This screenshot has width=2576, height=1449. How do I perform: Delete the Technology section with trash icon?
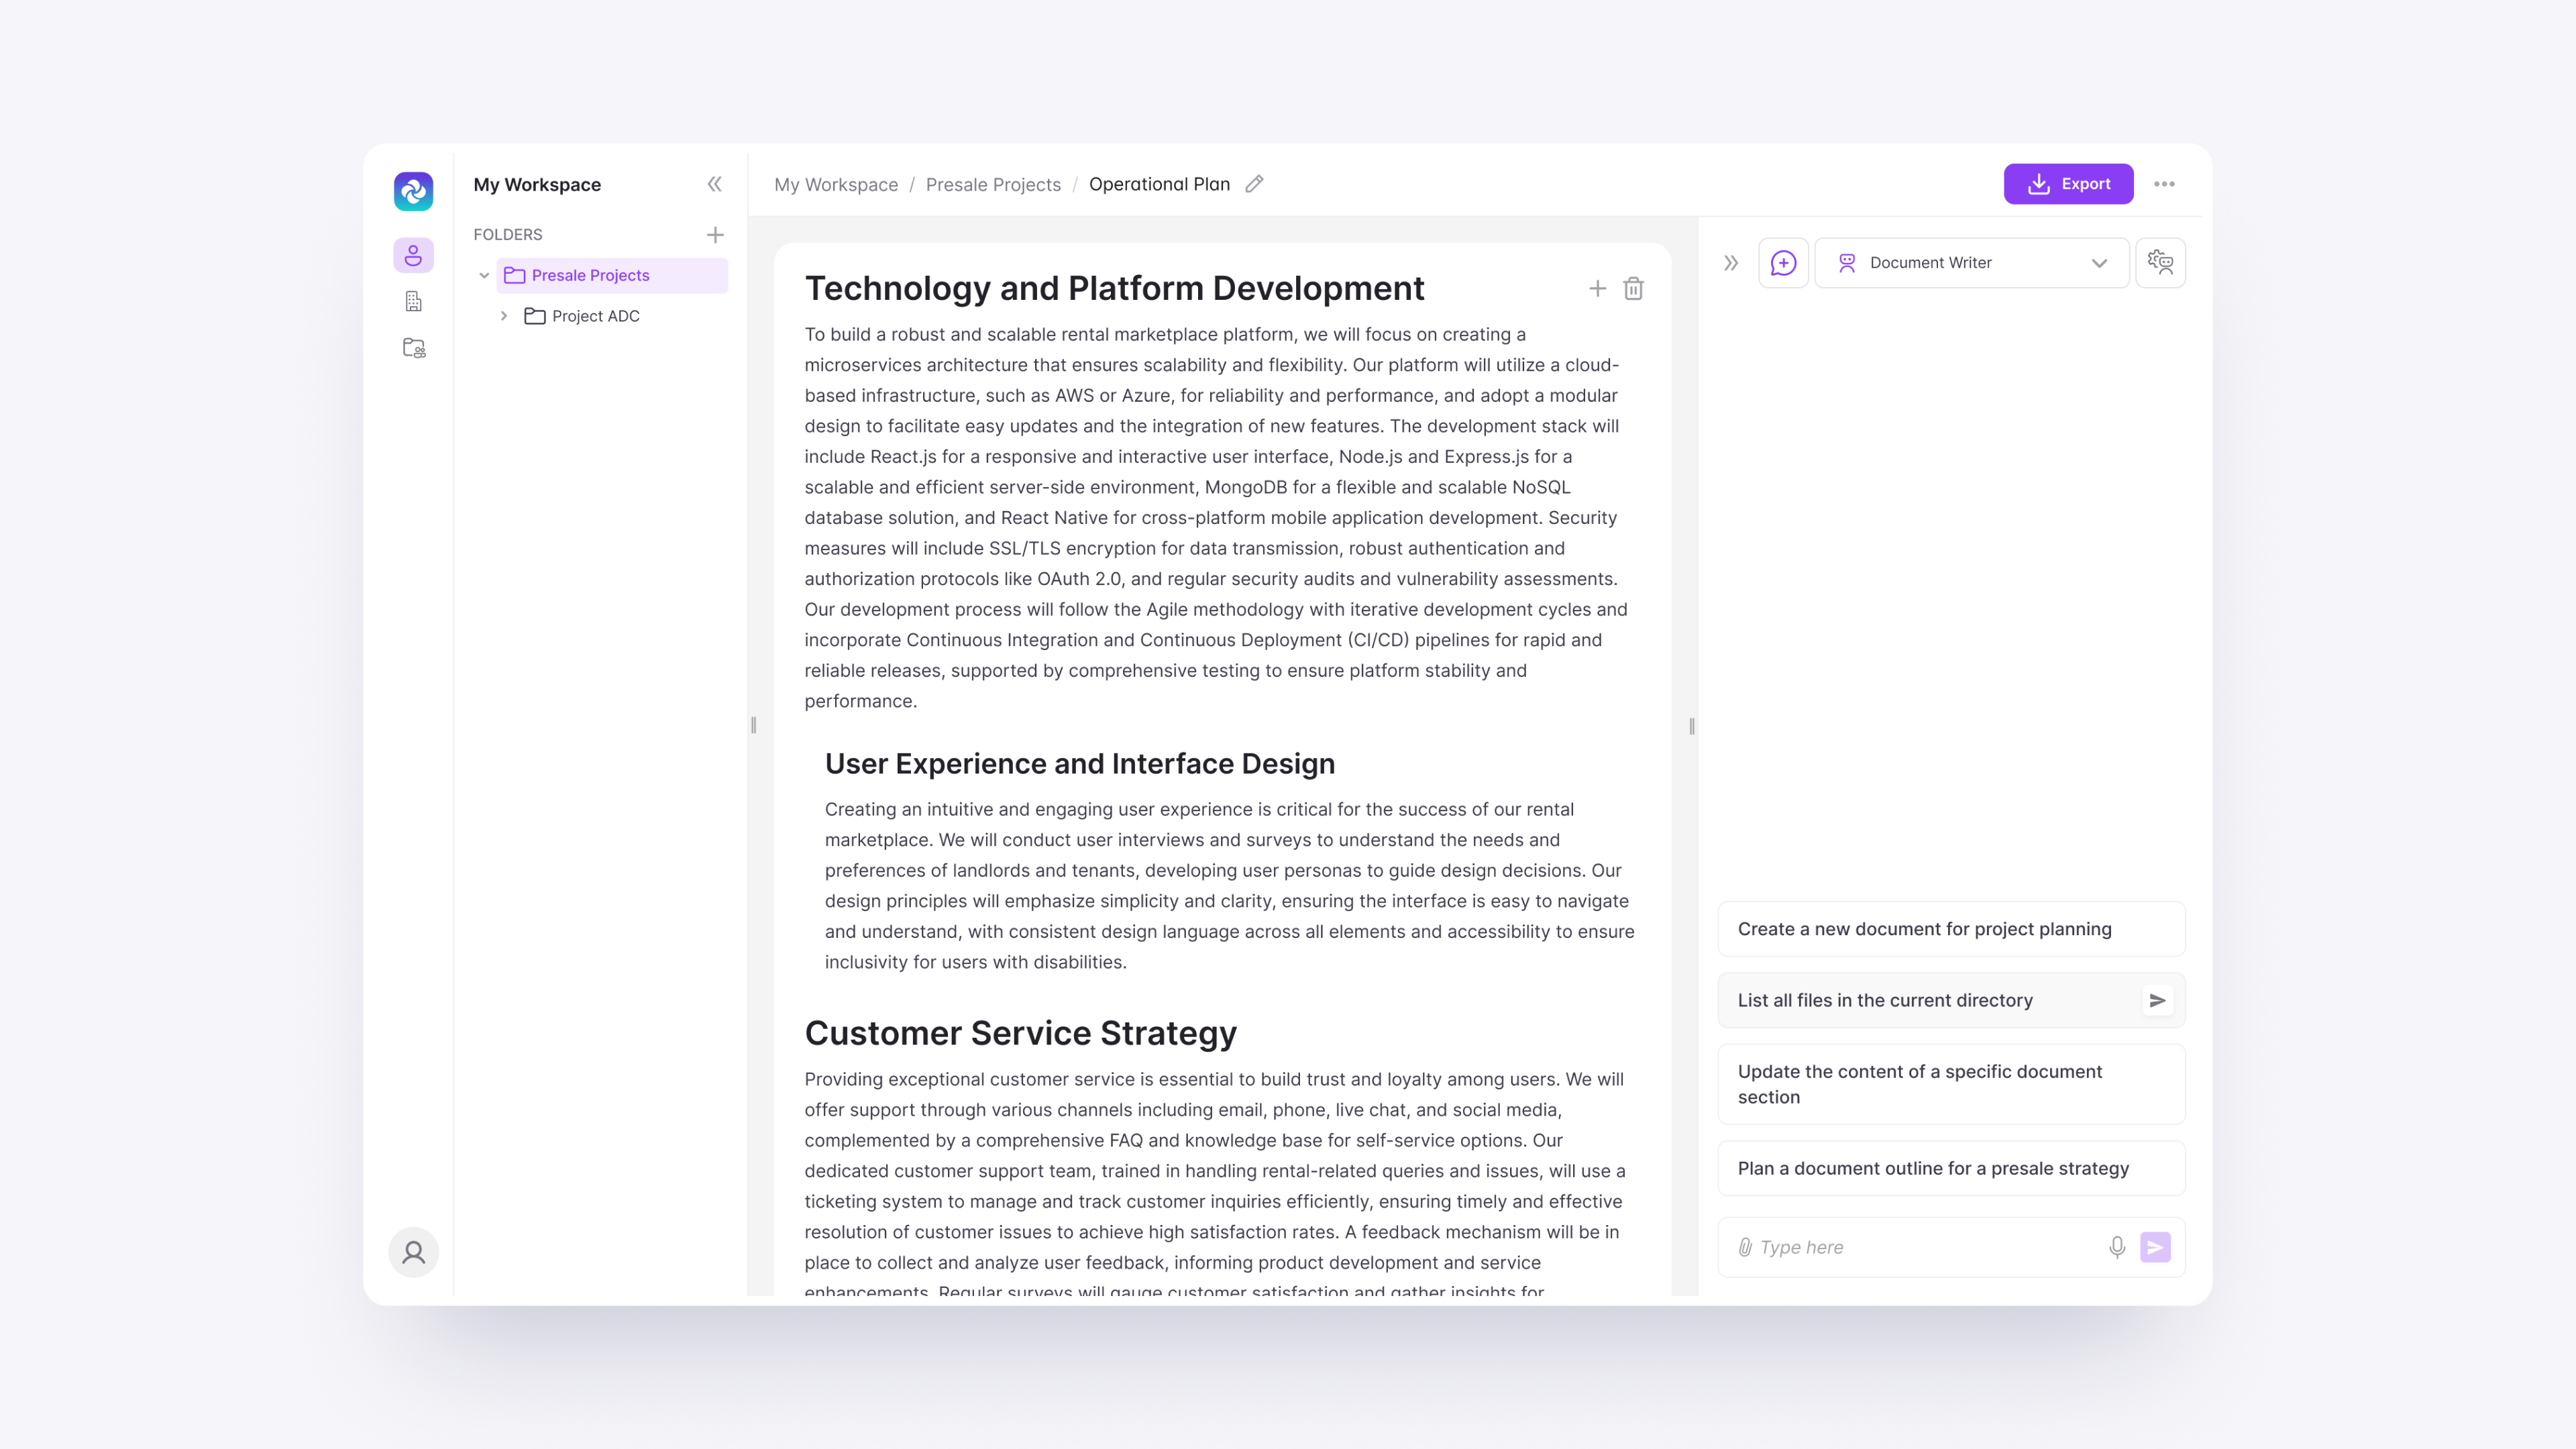pyautogui.click(x=1633, y=289)
